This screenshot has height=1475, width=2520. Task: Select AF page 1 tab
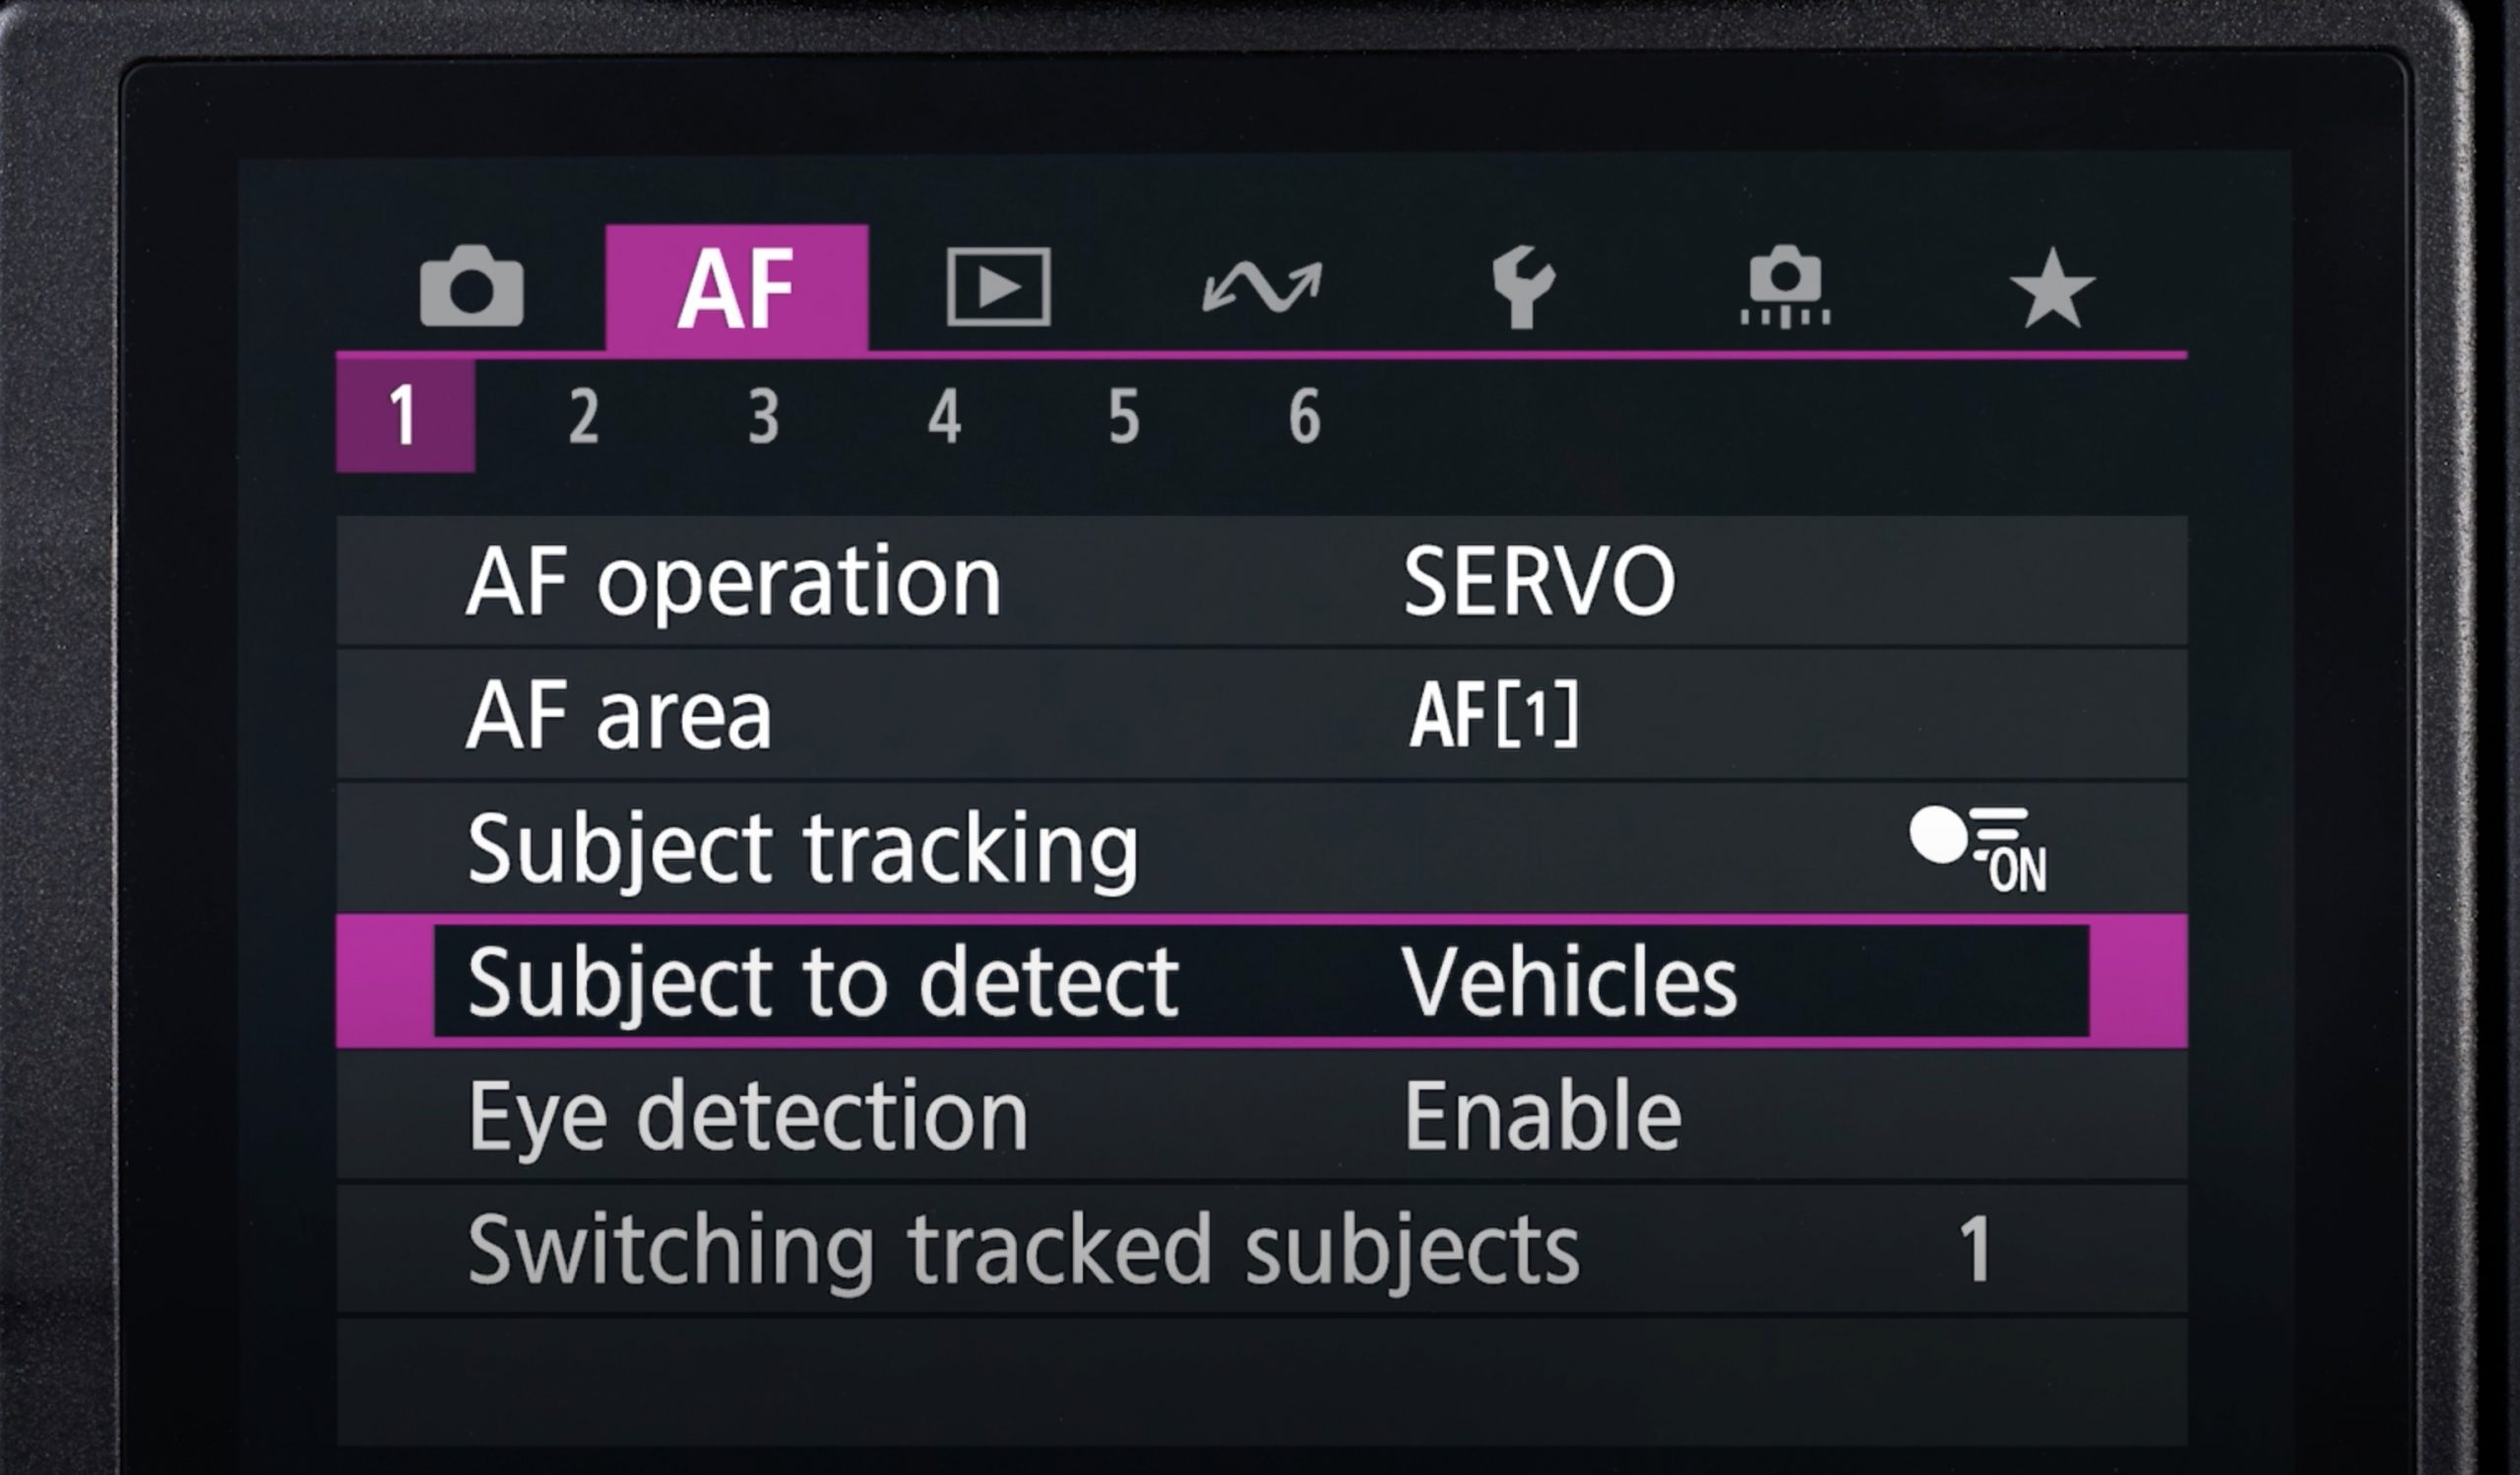pos(404,416)
